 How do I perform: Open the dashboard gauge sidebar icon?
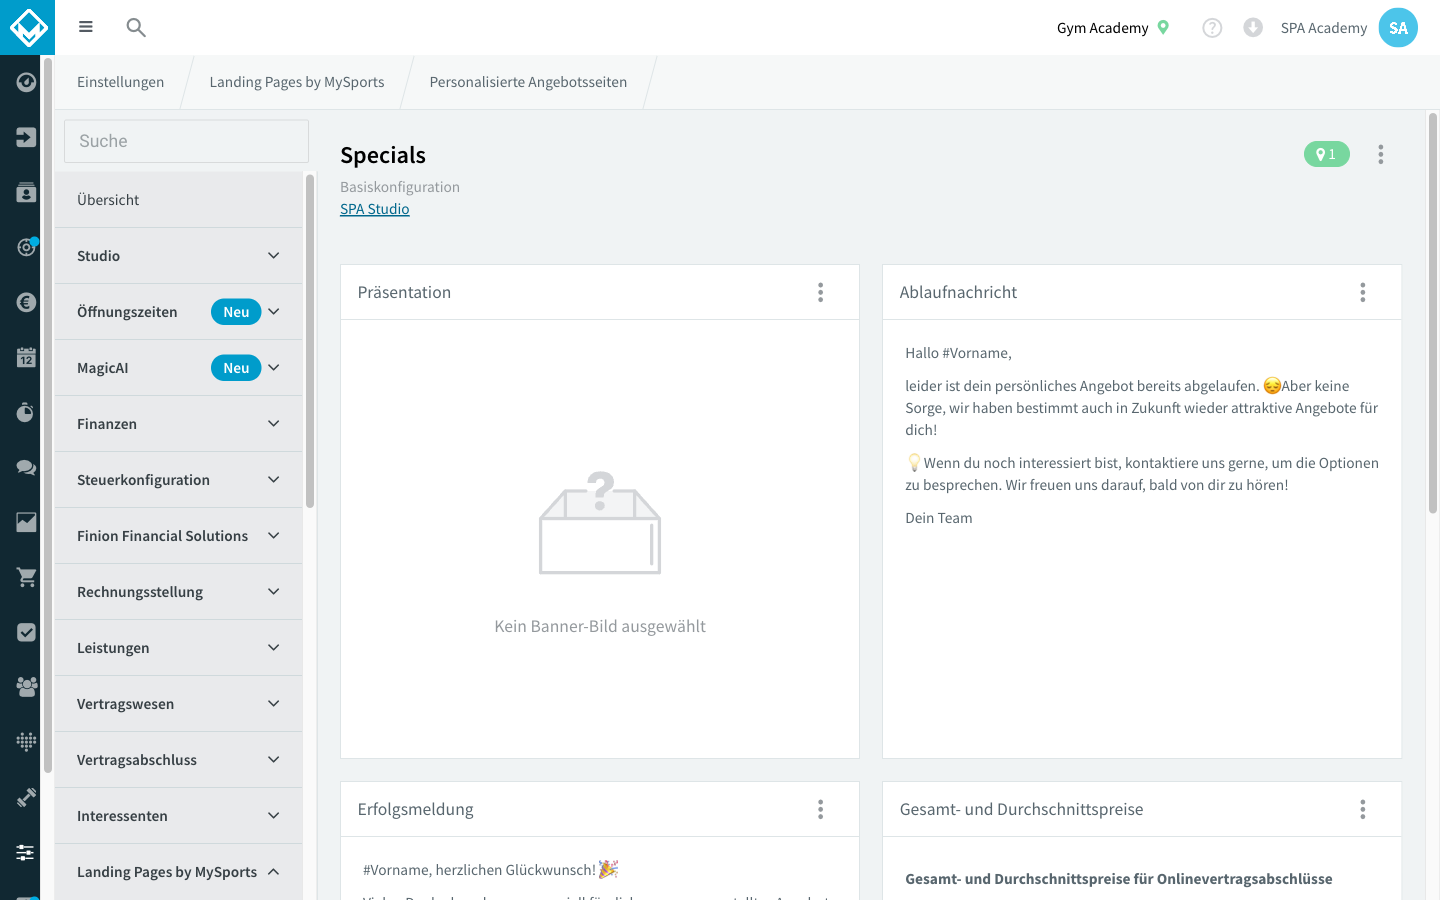click(x=26, y=82)
